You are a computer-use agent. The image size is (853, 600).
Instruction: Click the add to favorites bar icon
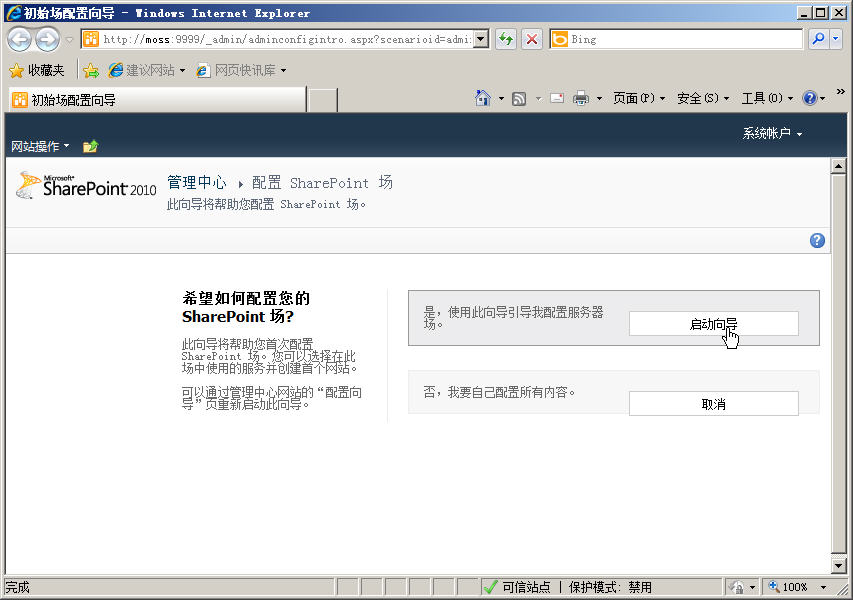[x=91, y=70]
